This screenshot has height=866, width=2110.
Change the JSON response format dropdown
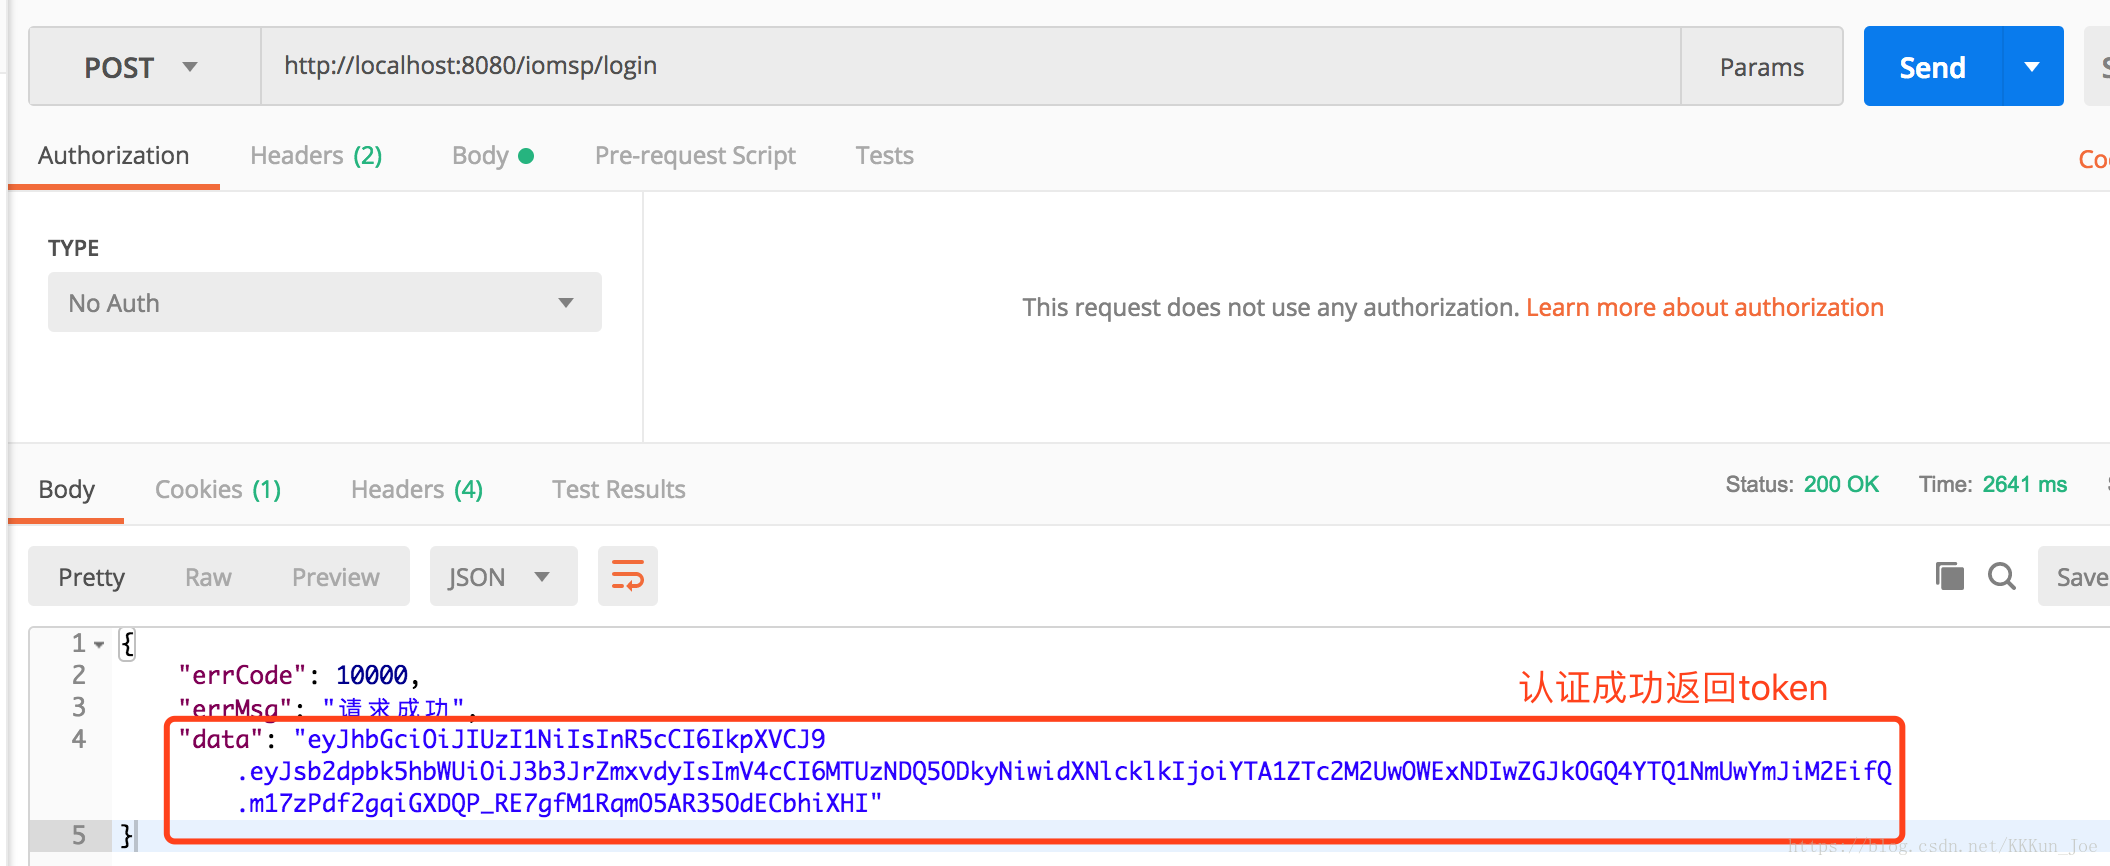coord(503,577)
